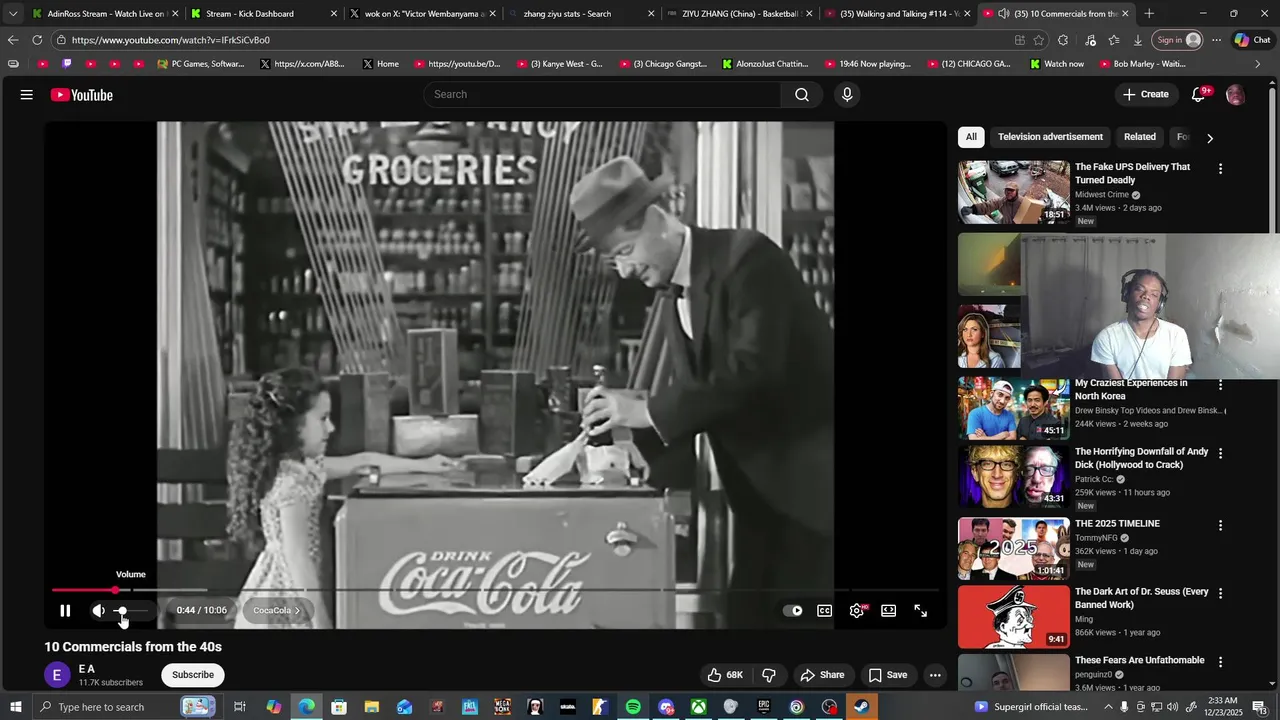The width and height of the screenshot is (1280, 720).
Task: Open options for My Craziest Experiences video
Action: coord(1220,385)
